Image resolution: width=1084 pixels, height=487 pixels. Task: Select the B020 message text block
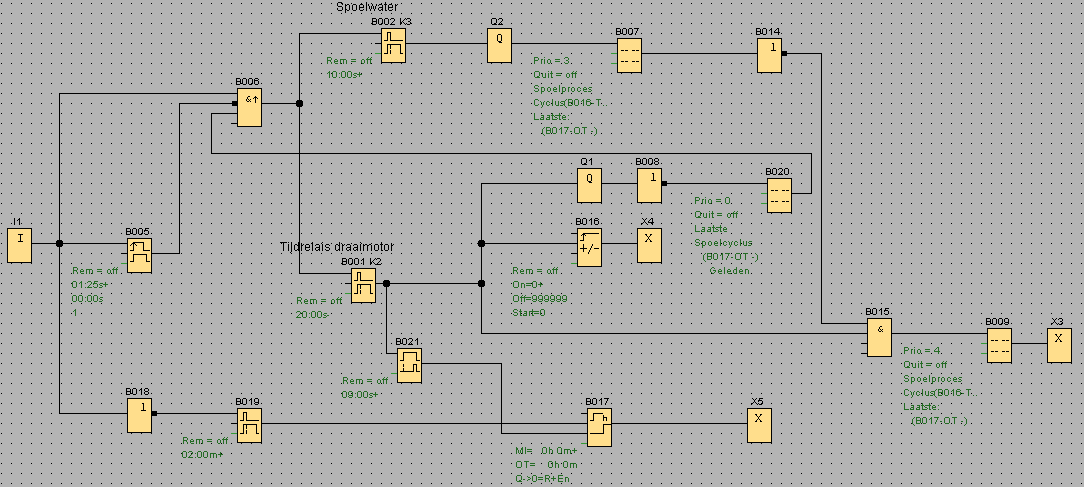pyautogui.click(x=779, y=194)
